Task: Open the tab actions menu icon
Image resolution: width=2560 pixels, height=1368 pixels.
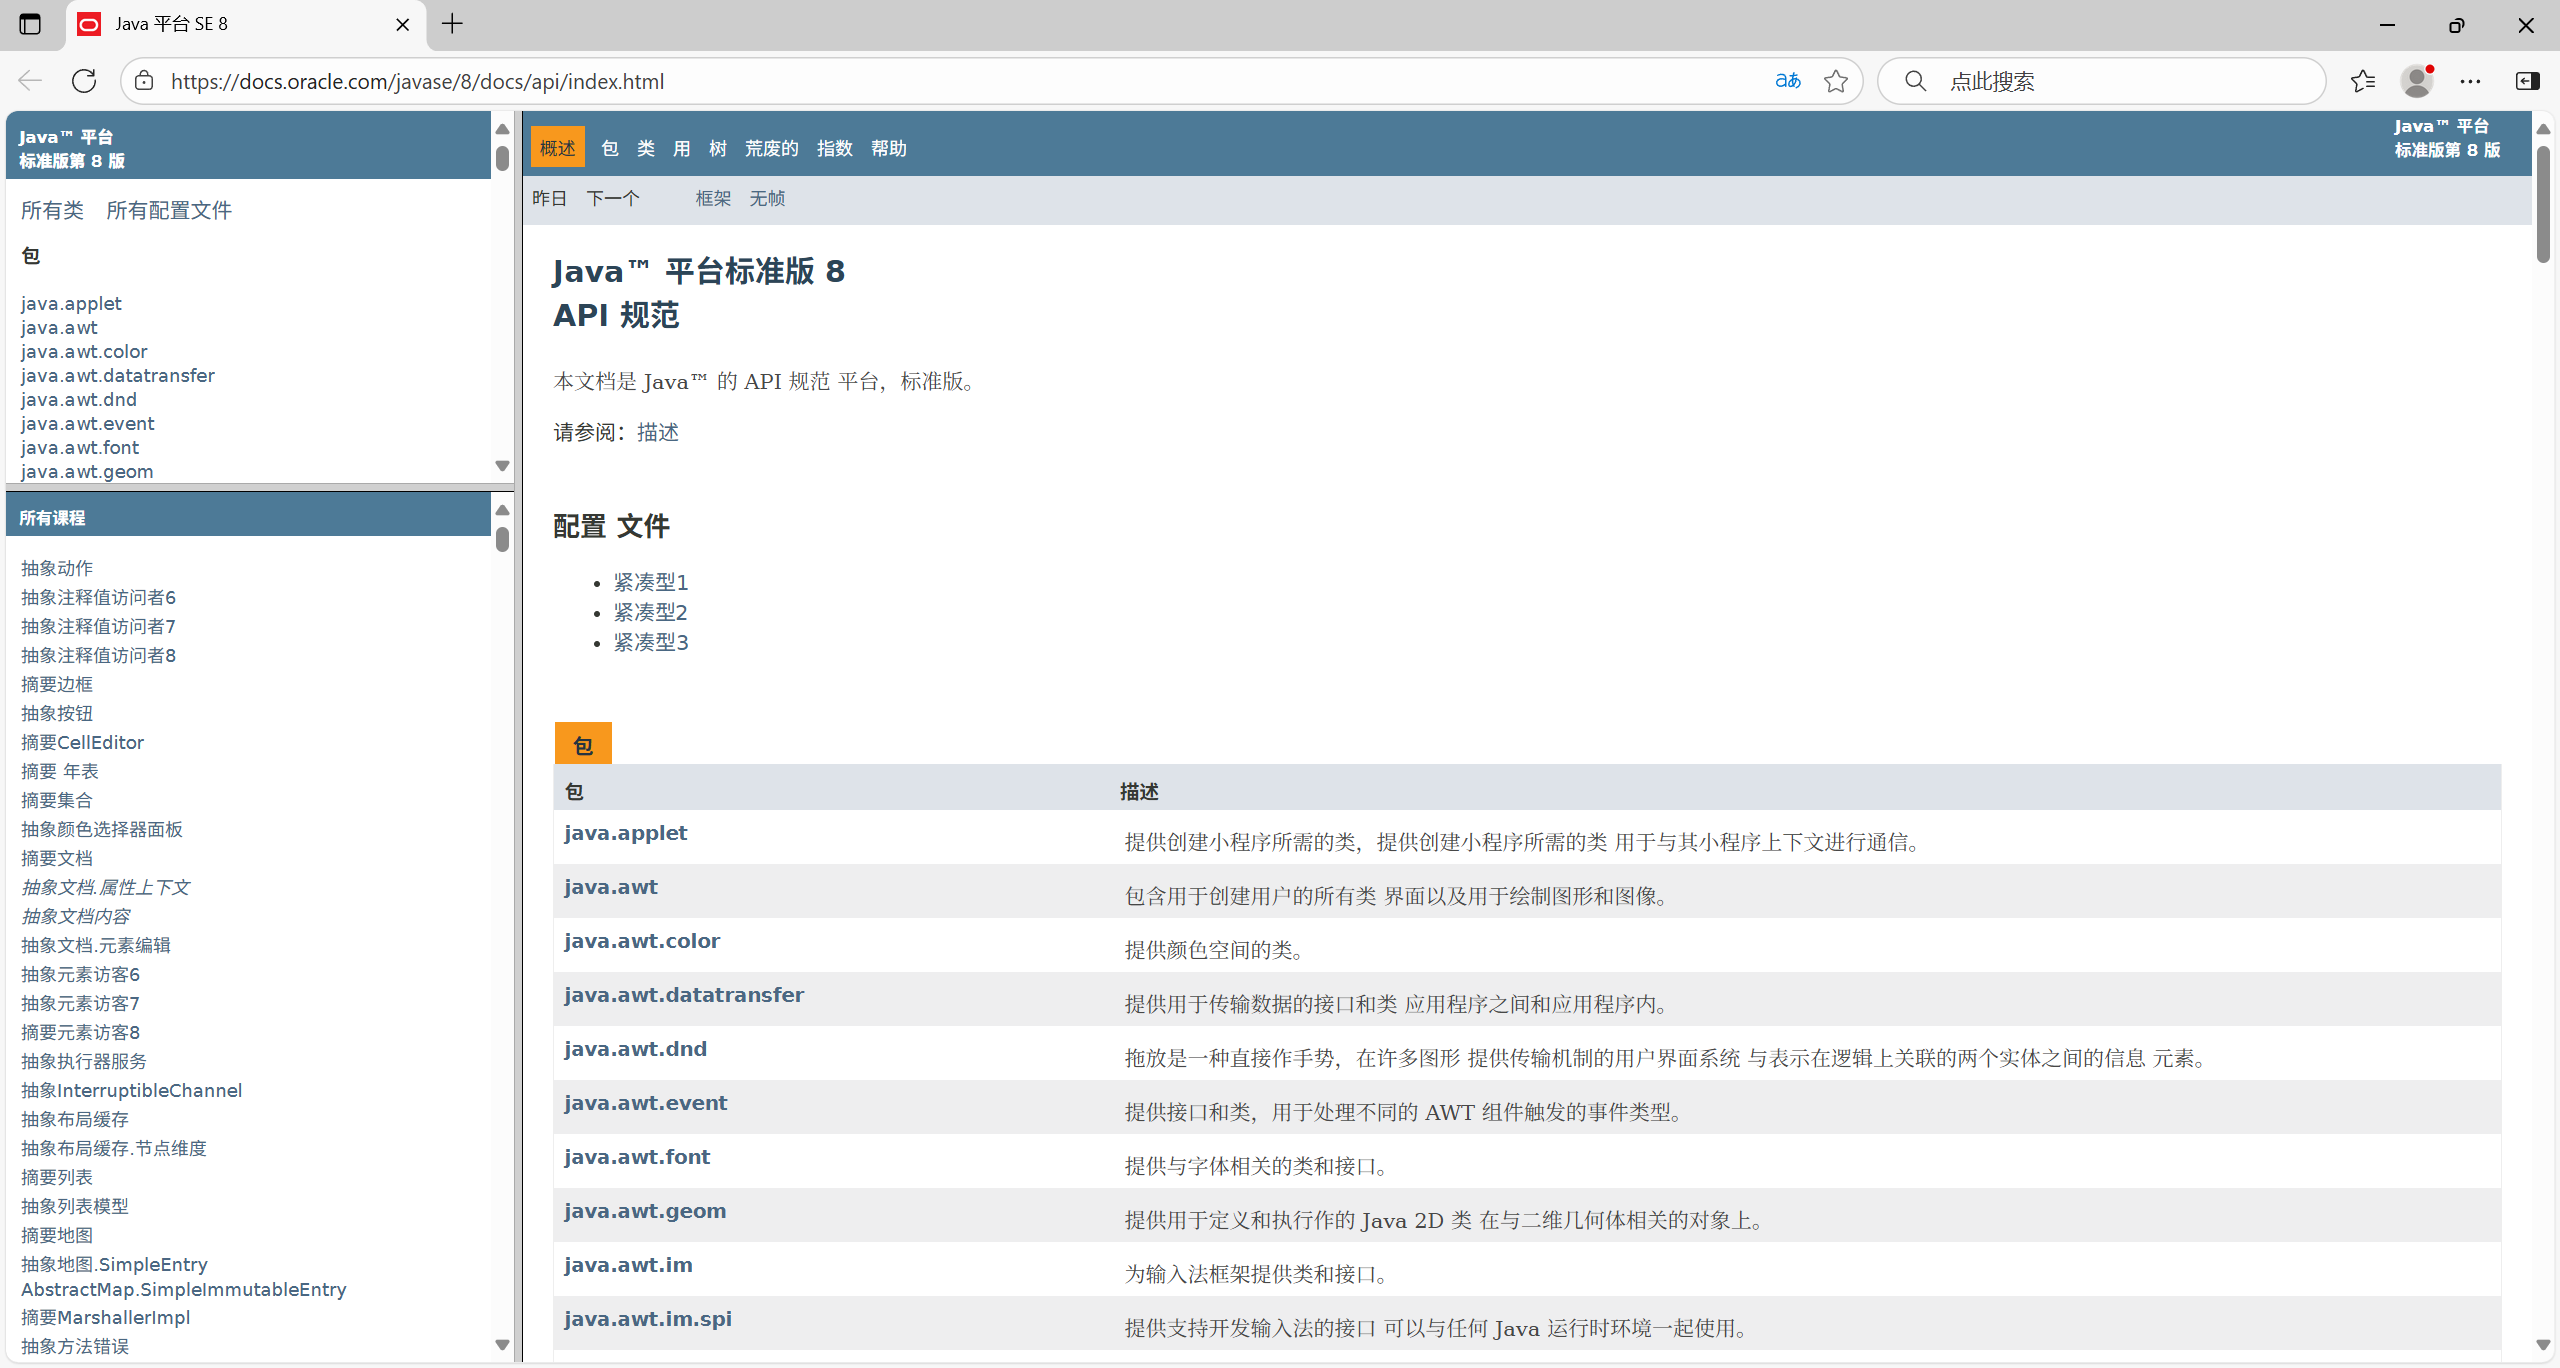Action: click(x=30, y=24)
